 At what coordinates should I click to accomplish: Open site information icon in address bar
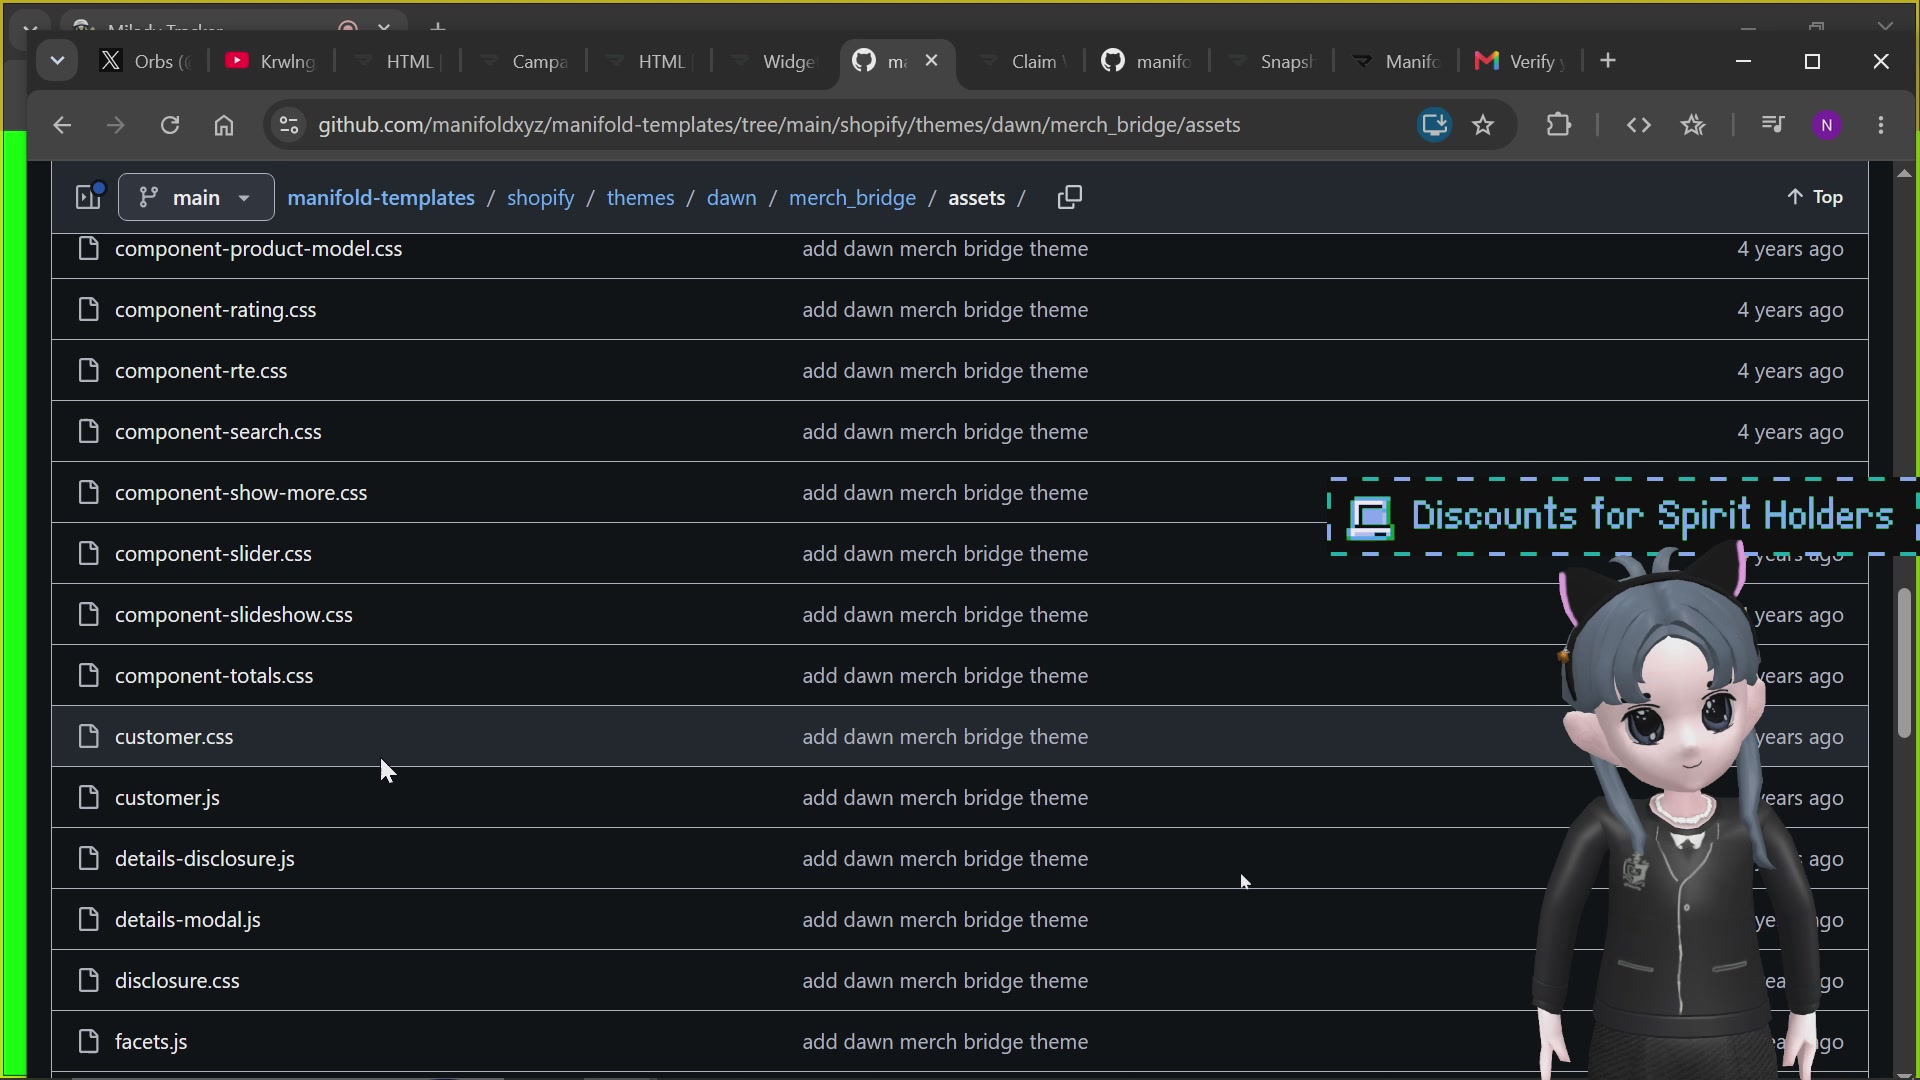pyautogui.click(x=289, y=125)
